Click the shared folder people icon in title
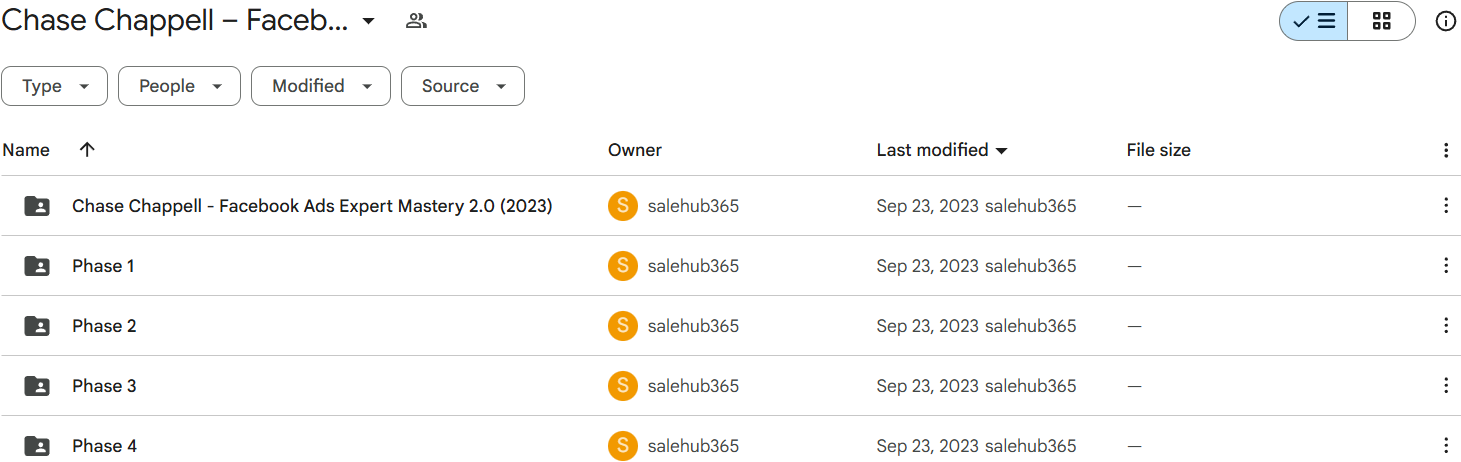The width and height of the screenshot is (1461, 462). pyautogui.click(x=416, y=21)
